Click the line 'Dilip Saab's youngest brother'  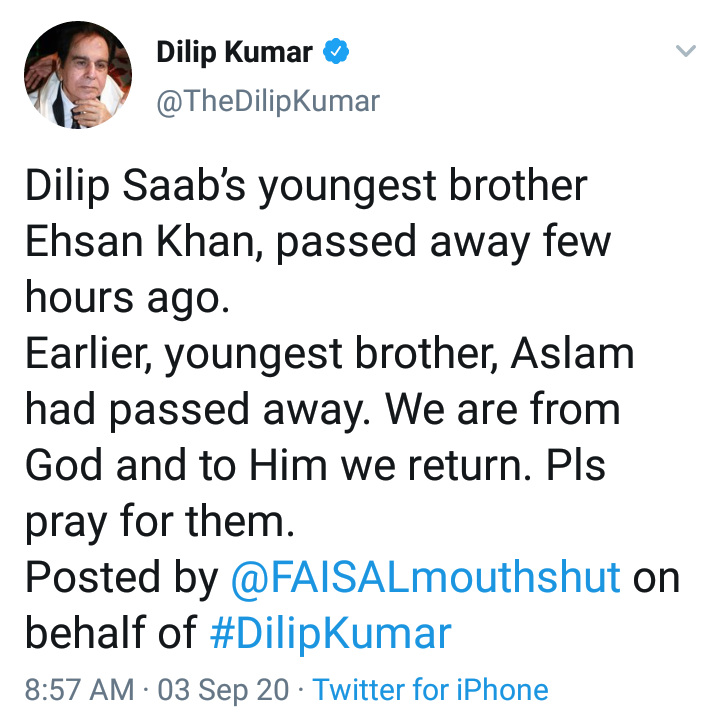(306, 186)
